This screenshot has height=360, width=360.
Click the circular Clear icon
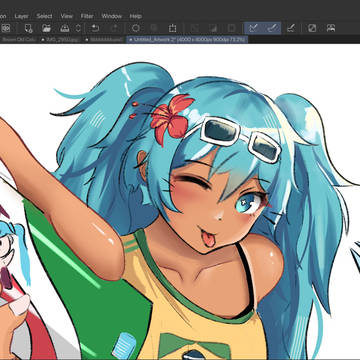pyautogui.click(x=136, y=28)
